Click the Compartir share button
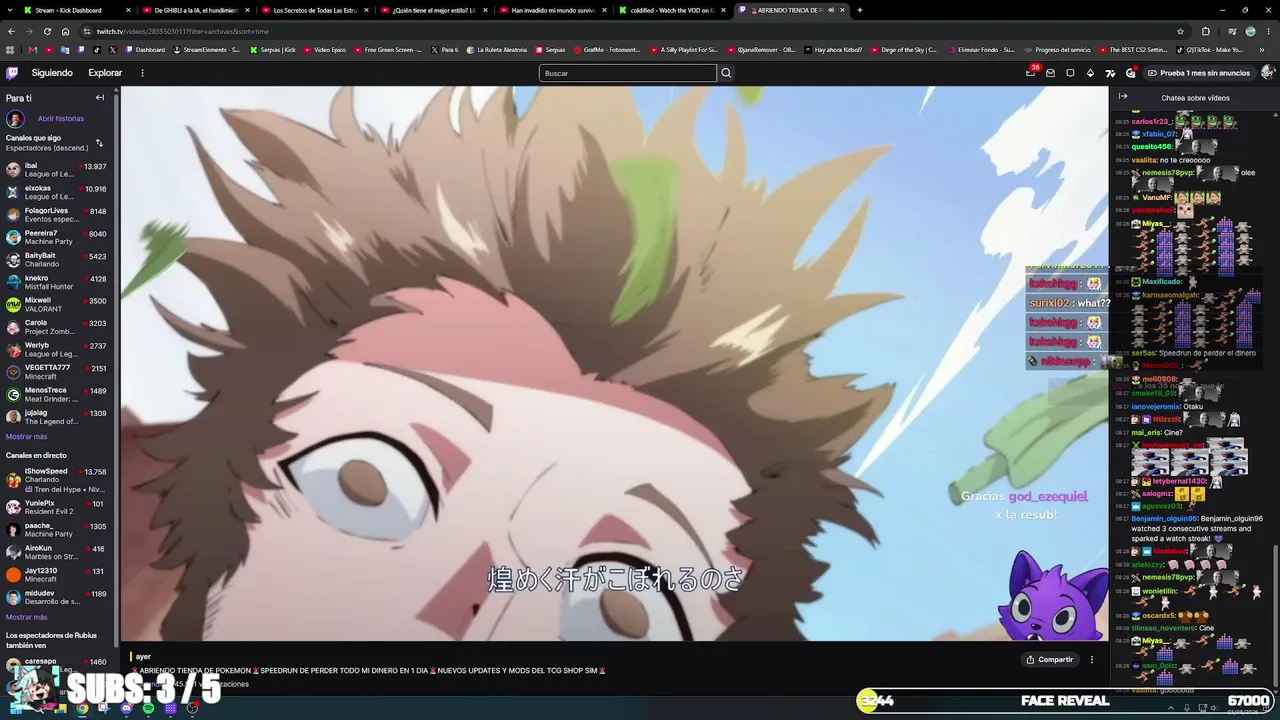Image resolution: width=1280 pixels, height=720 pixels. [1049, 660]
